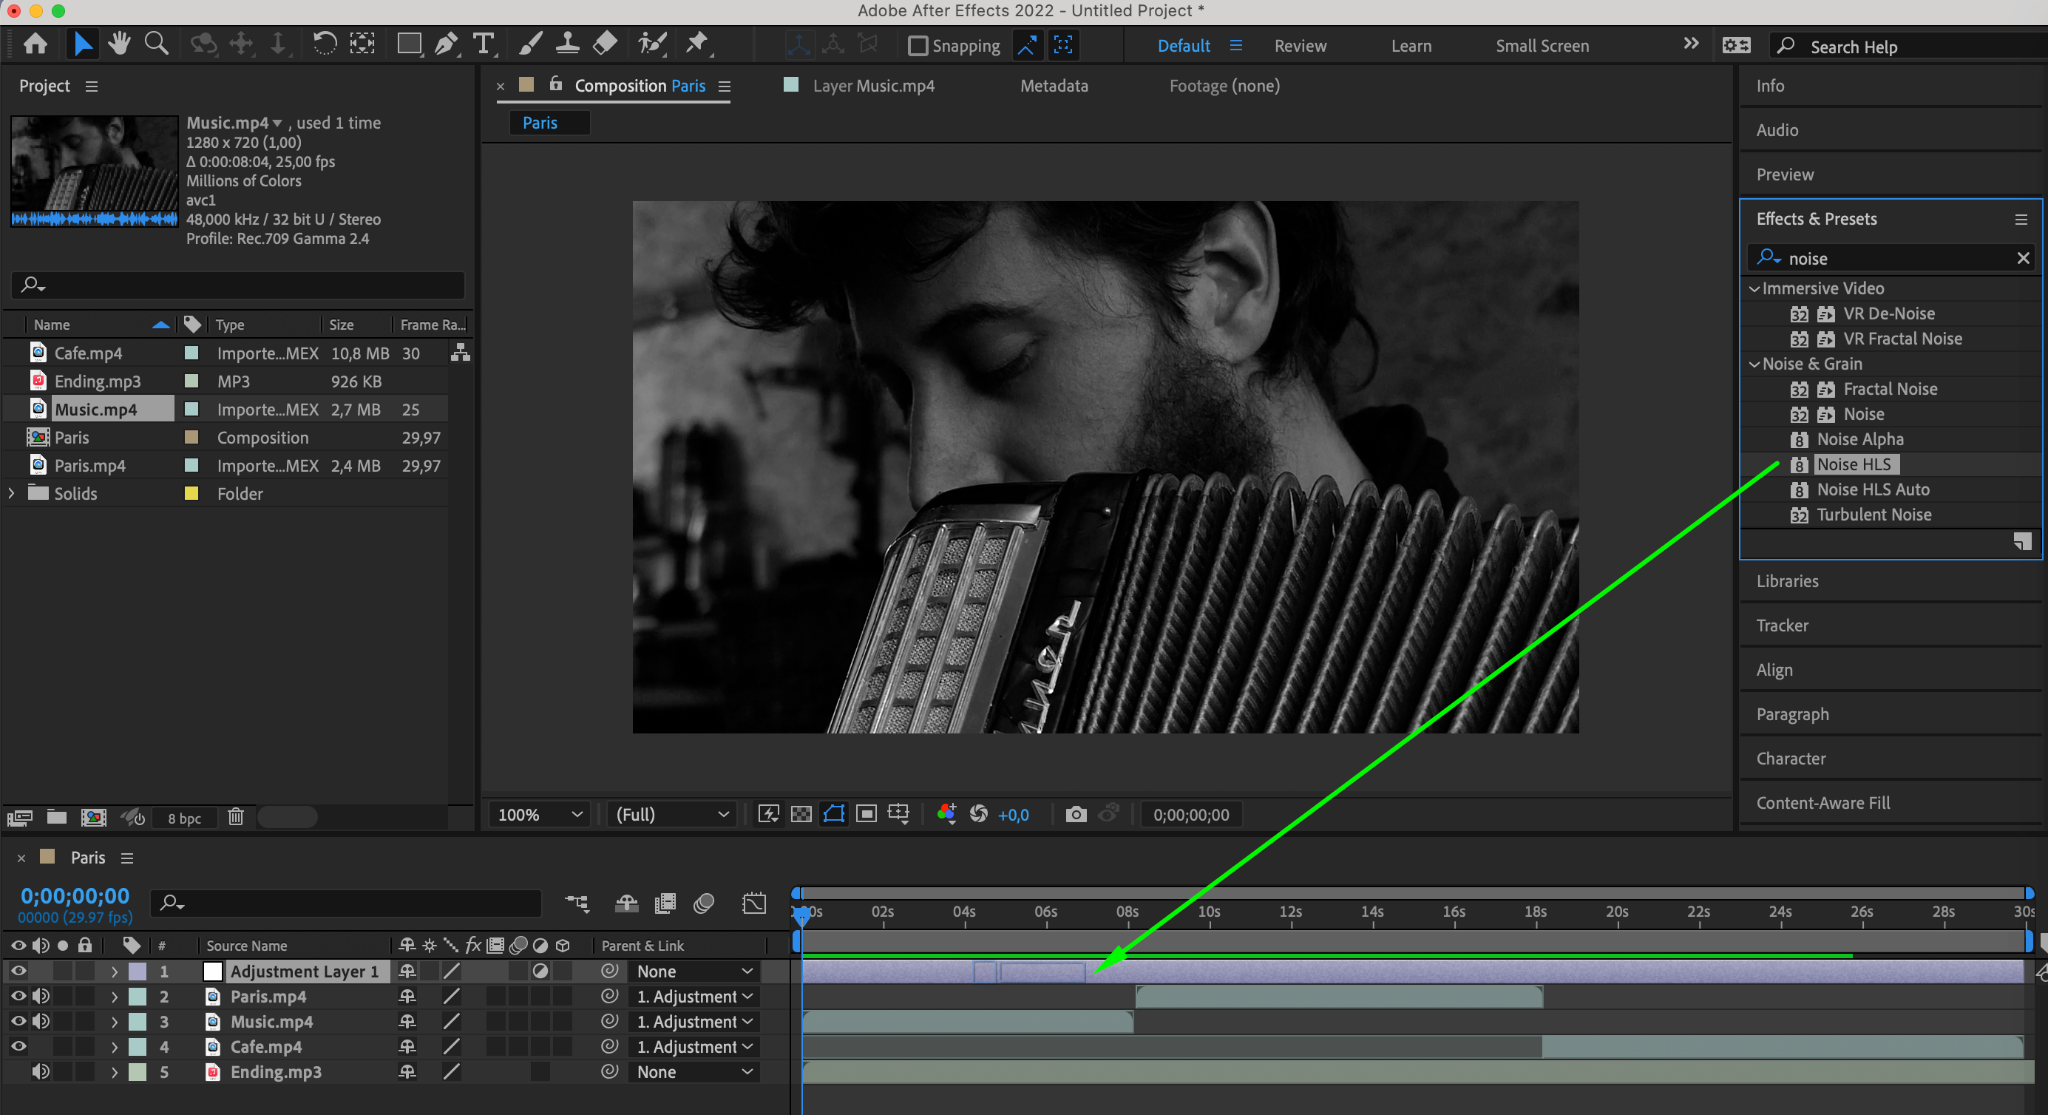Screen dimensions: 2048x1115
Task: Select the Type tool
Action: tap(484, 44)
